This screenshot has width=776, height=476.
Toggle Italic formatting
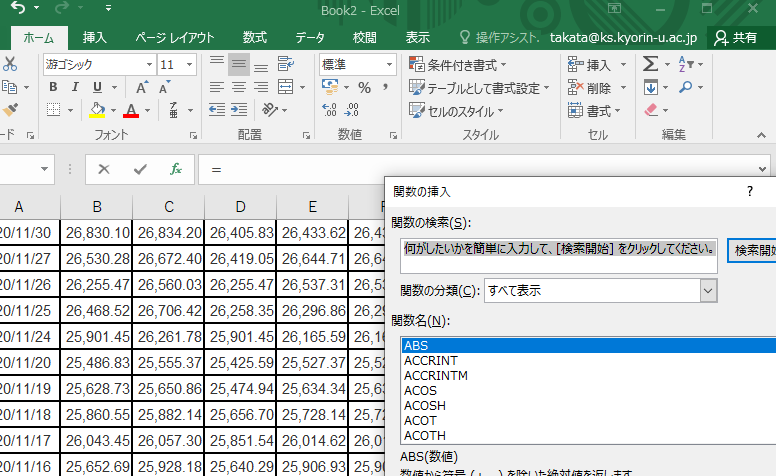pyautogui.click(x=75, y=87)
